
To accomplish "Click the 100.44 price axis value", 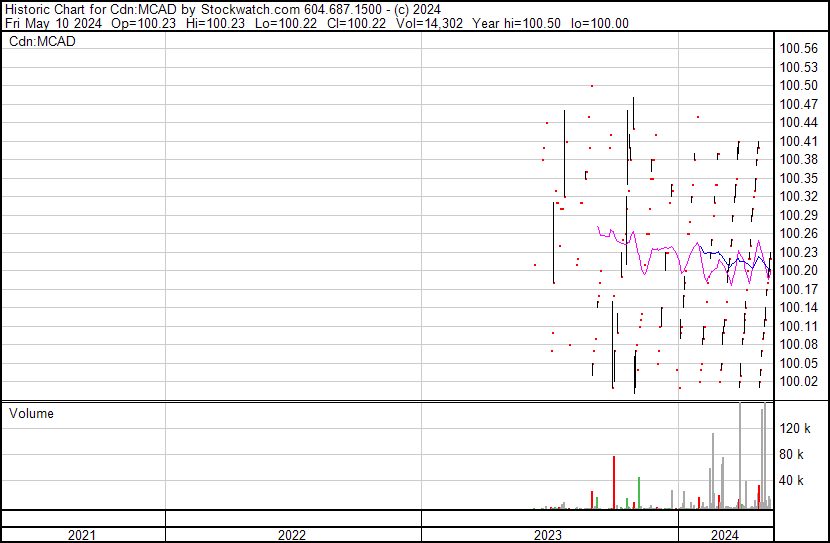I will tap(799, 123).
